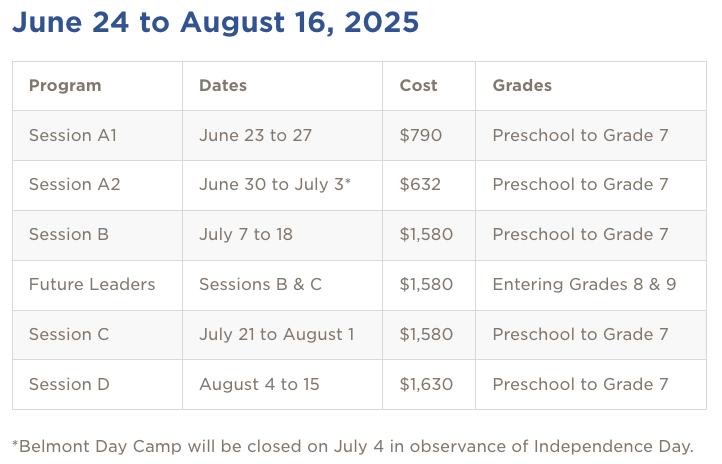Select the Entering Grades 8 & 9 cell
This screenshot has width=722, height=464.
(x=584, y=285)
